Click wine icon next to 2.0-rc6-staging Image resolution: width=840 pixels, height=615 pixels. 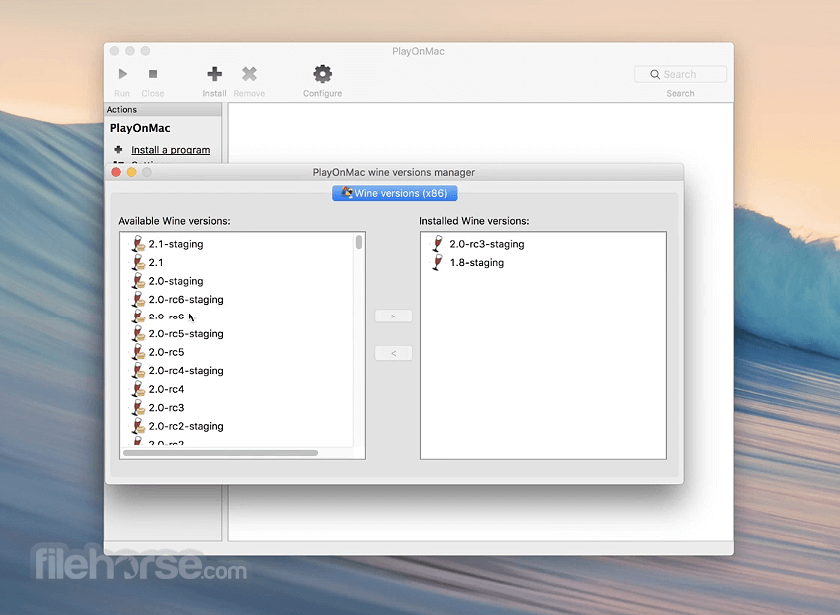pos(138,299)
